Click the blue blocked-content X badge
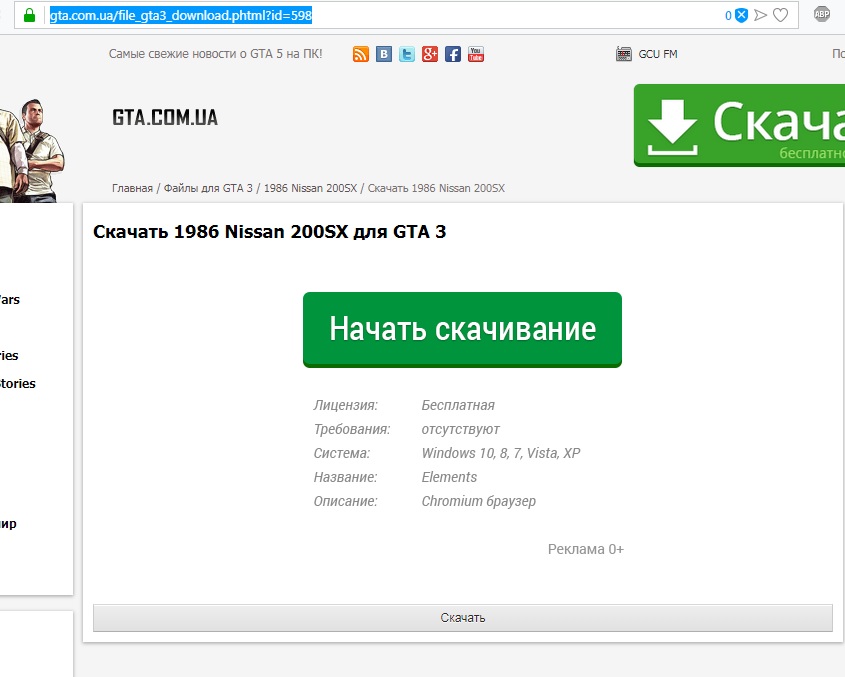 [x=741, y=15]
